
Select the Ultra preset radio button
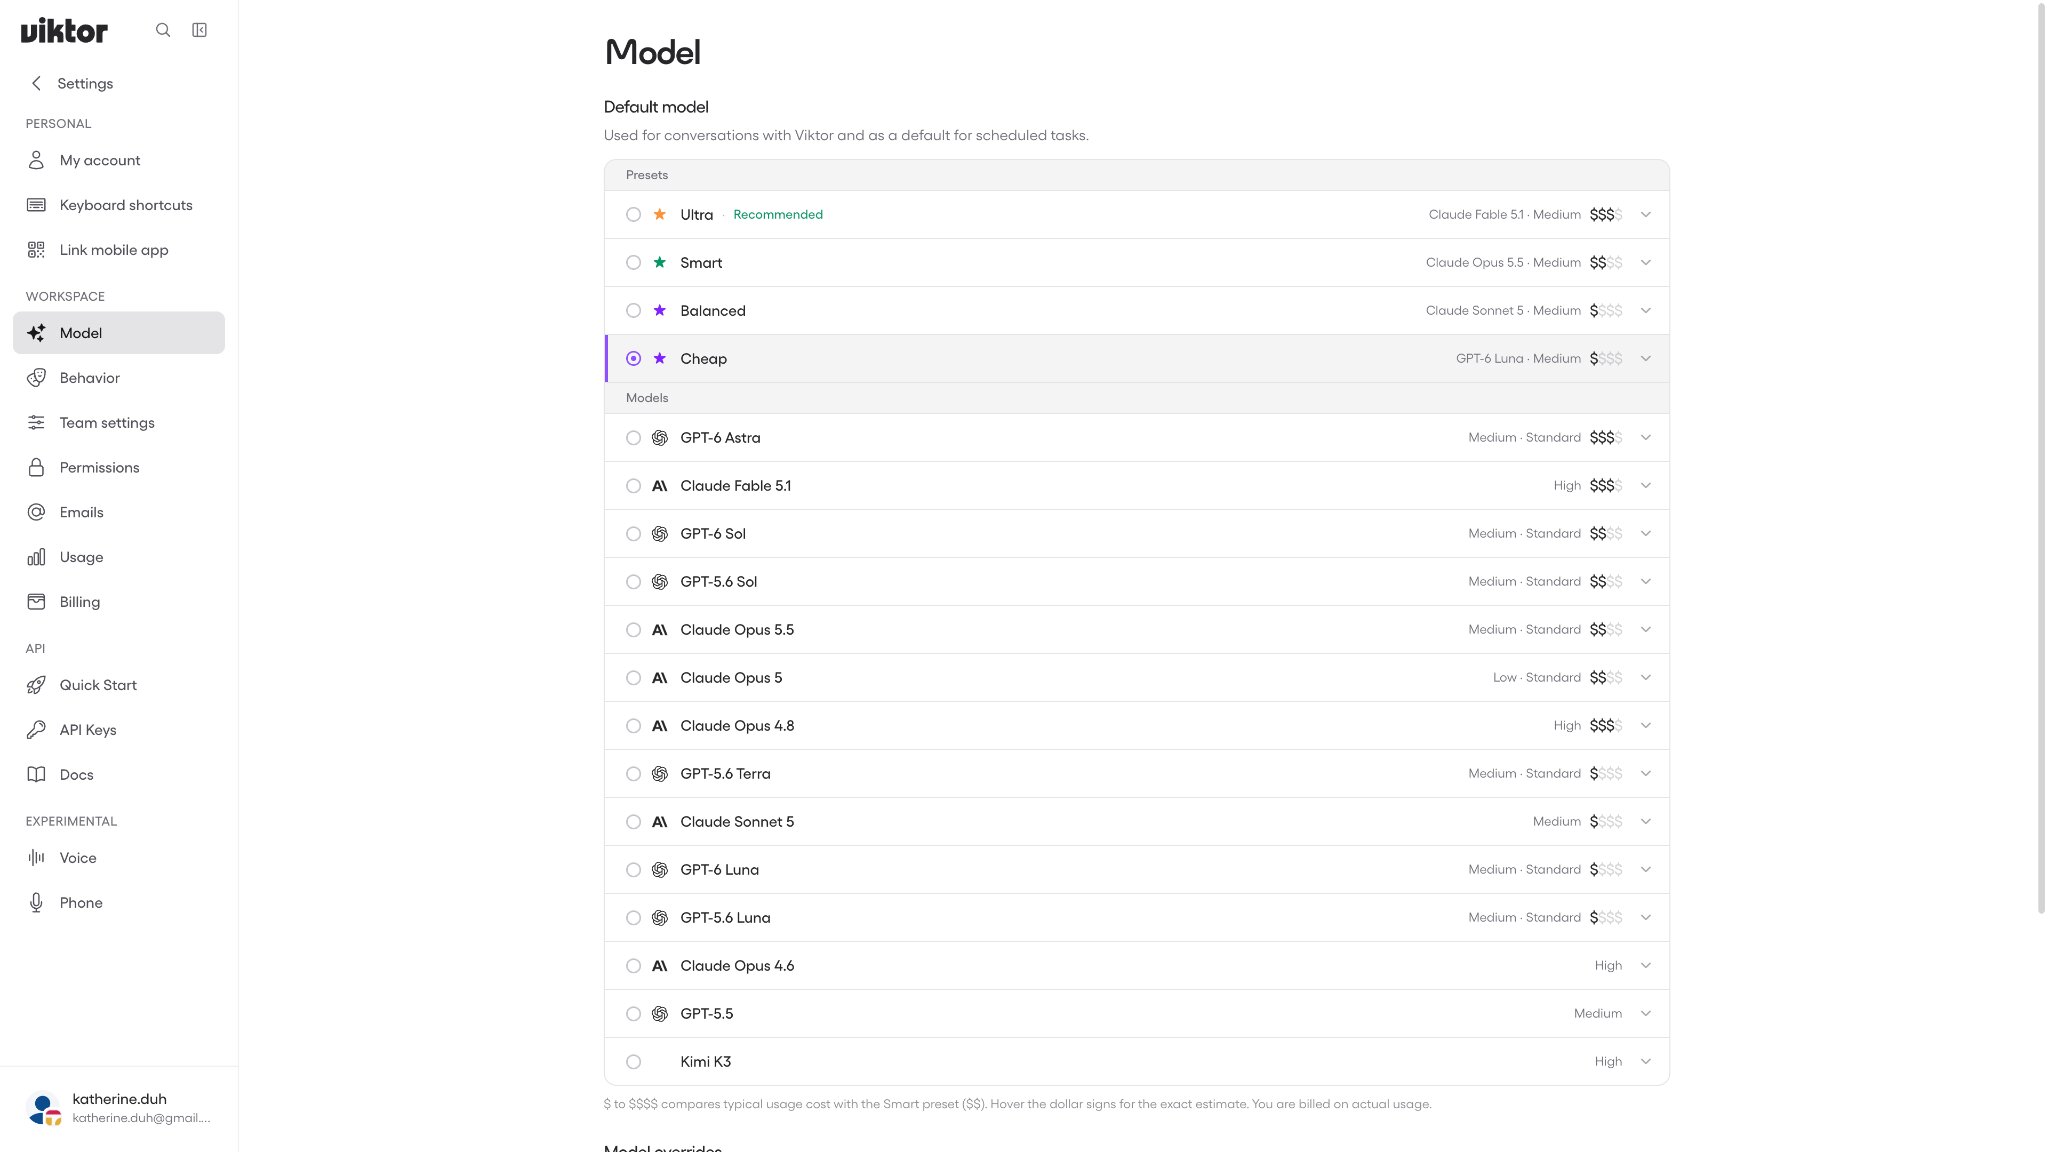pos(634,214)
